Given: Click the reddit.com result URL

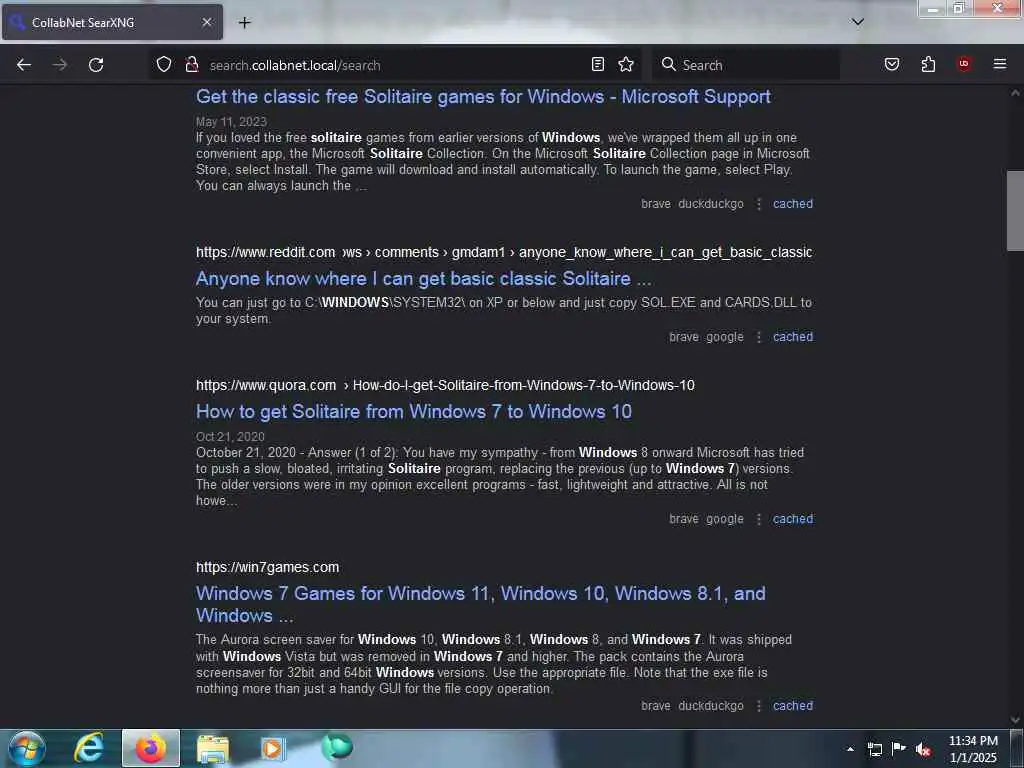Looking at the screenshot, I should click(x=504, y=252).
